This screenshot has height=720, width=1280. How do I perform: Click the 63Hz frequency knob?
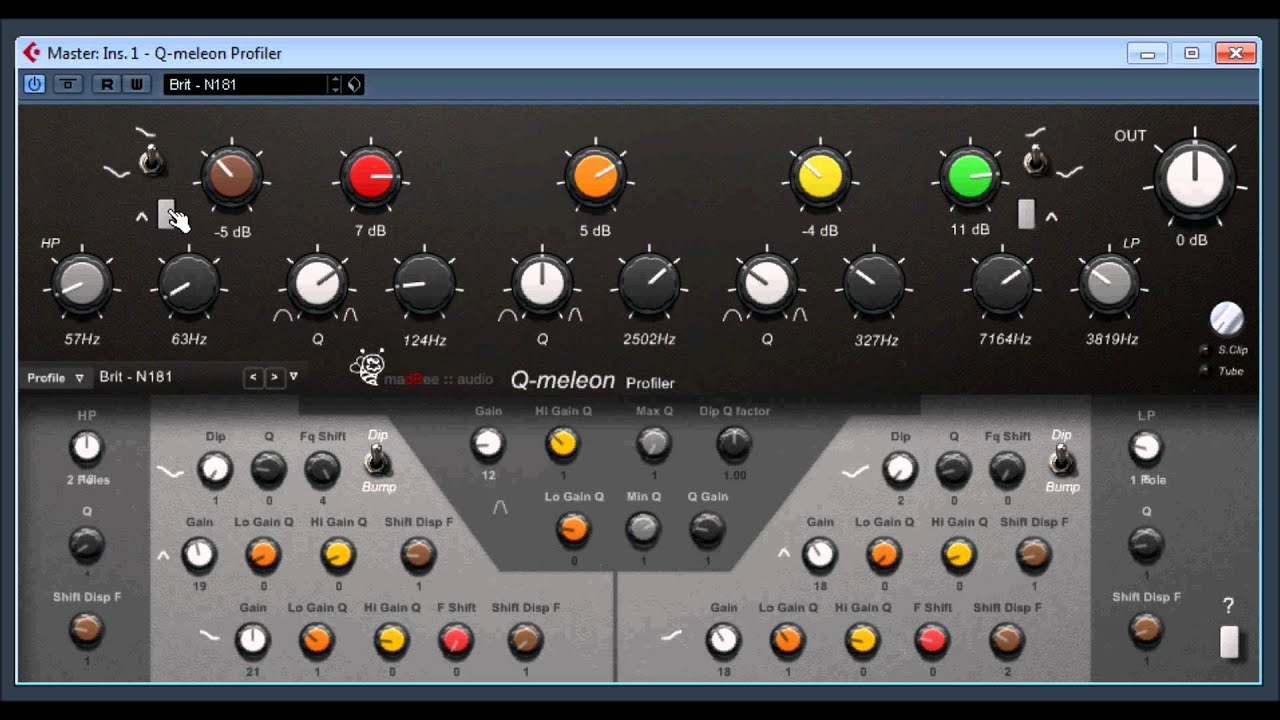[x=189, y=285]
